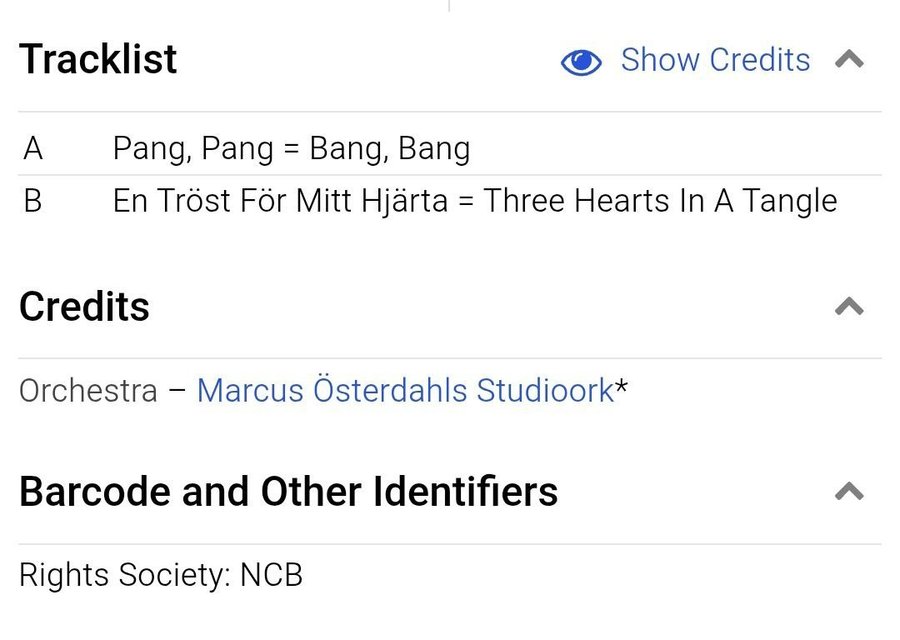The height and width of the screenshot is (640, 900).
Task: Click Three Hearts In A Tangle text
Action: click(x=660, y=201)
